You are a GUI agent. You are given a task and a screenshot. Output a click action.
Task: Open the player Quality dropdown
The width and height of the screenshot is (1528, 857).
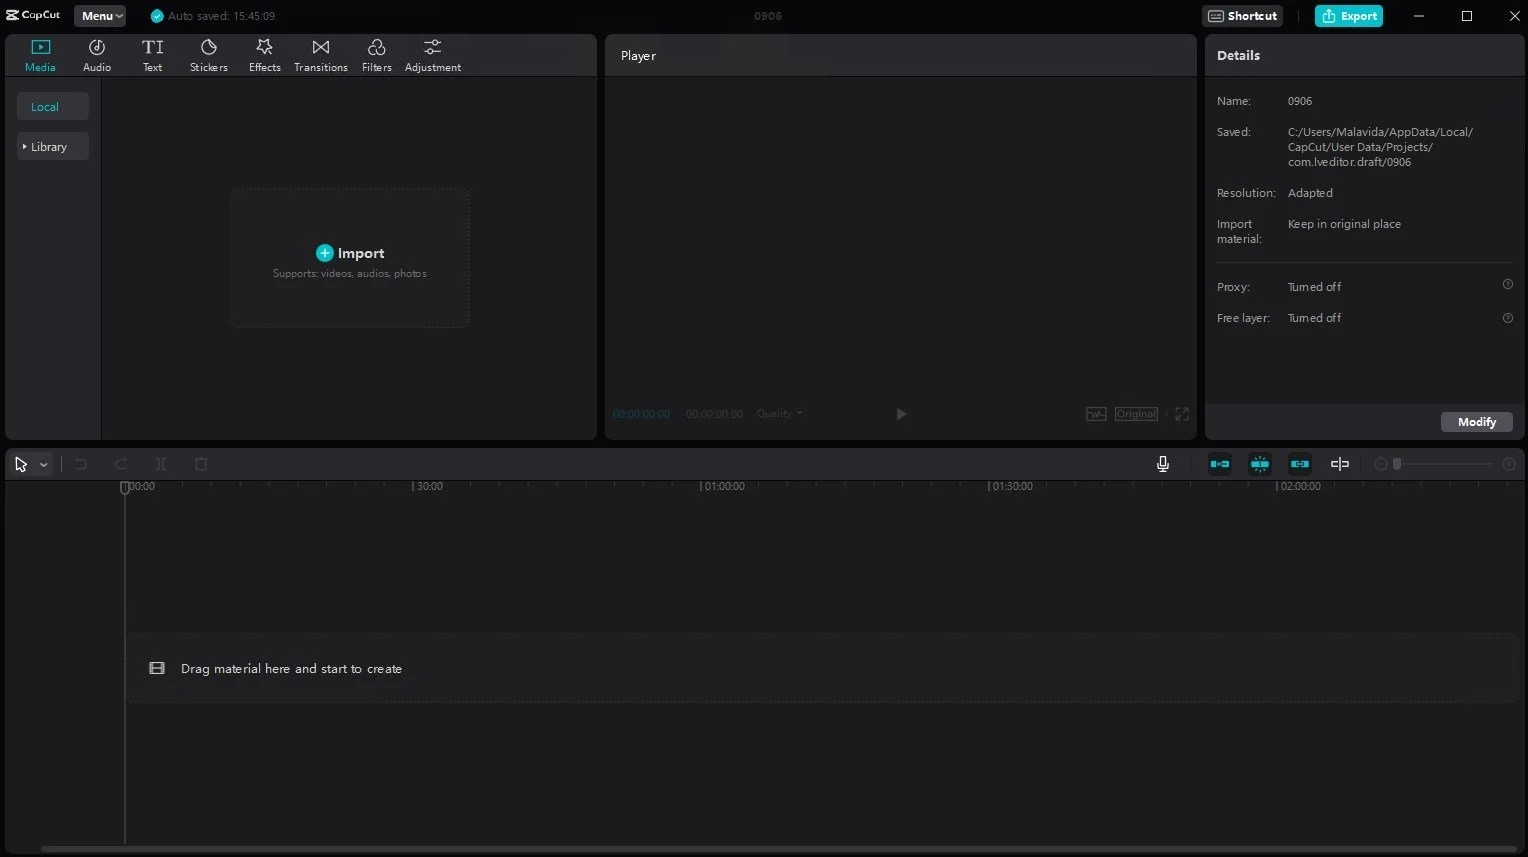[x=779, y=413]
